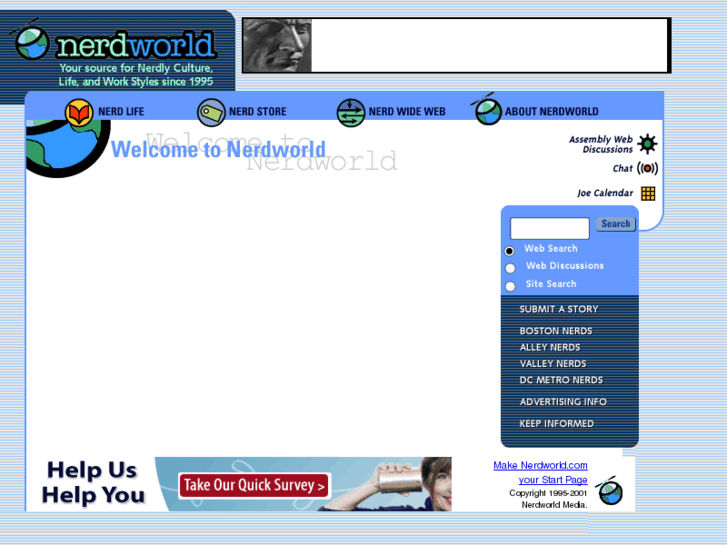
Task: Click Take Our Quick Survey button
Action: click(x=254, y=486)
